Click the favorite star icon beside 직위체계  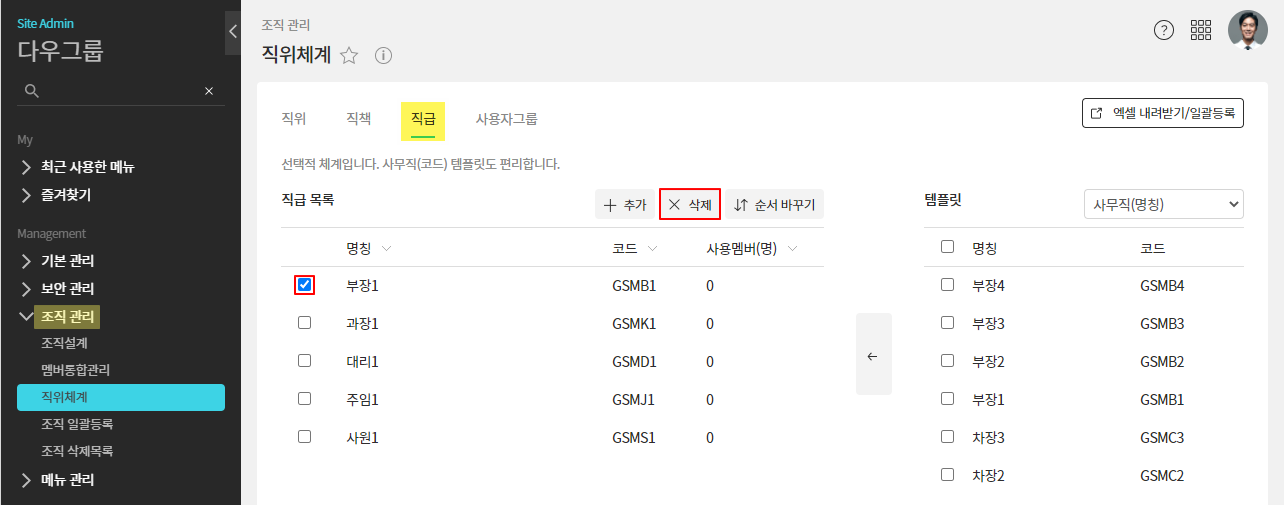(349, 56)
